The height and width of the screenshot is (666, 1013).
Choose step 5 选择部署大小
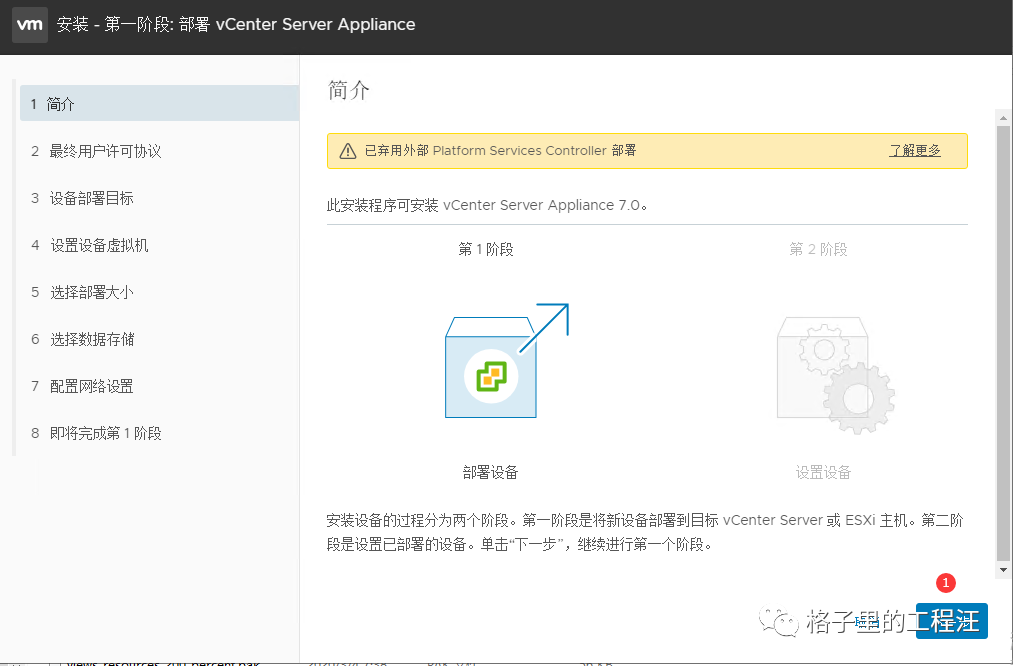(x=160, y=292)
